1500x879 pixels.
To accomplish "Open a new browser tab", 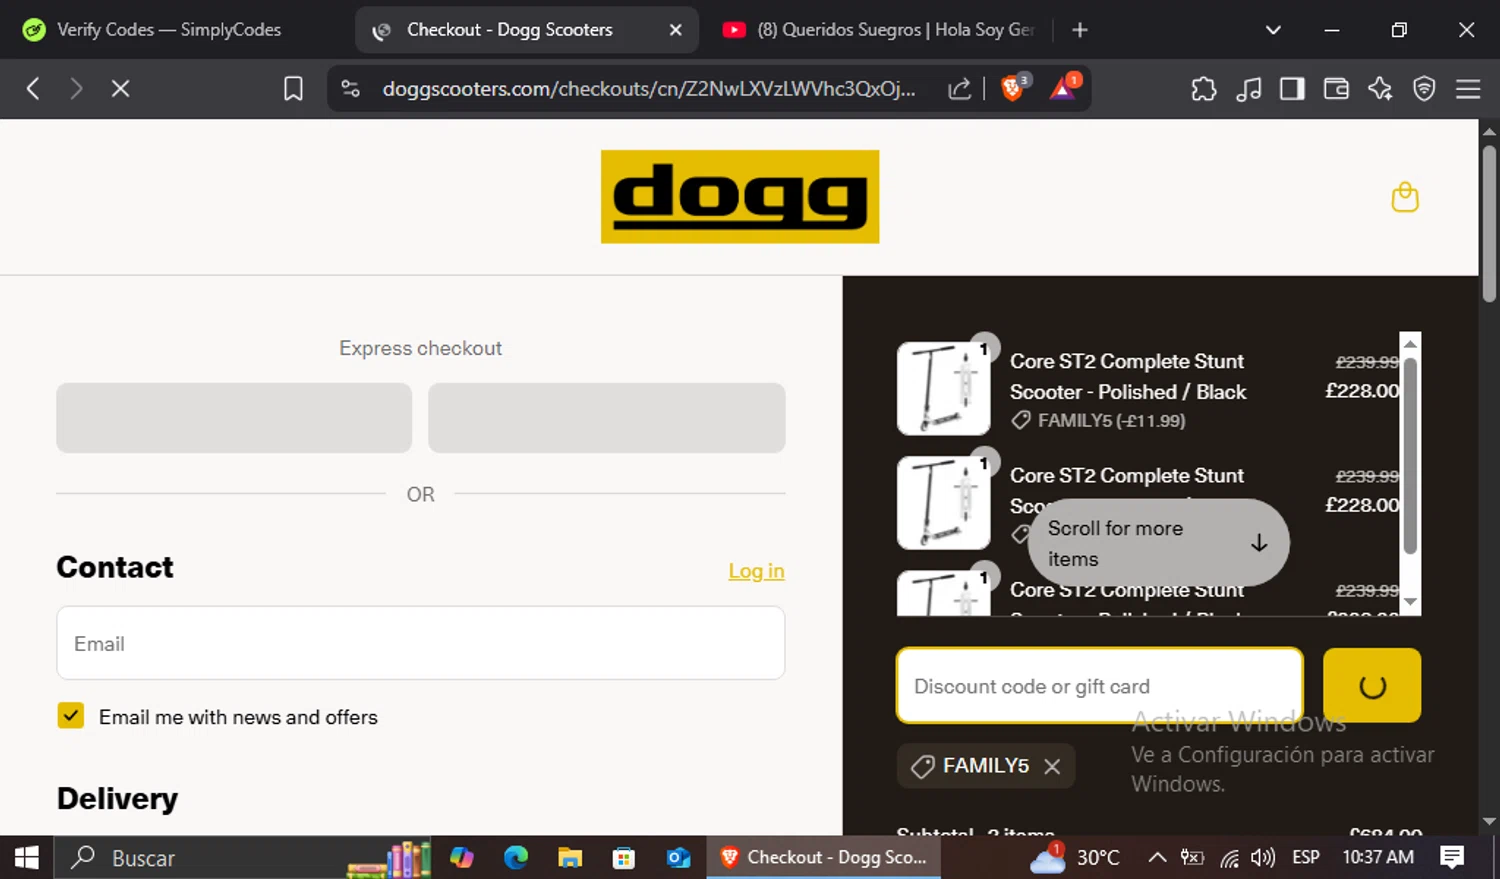I will coord(1080,30).
